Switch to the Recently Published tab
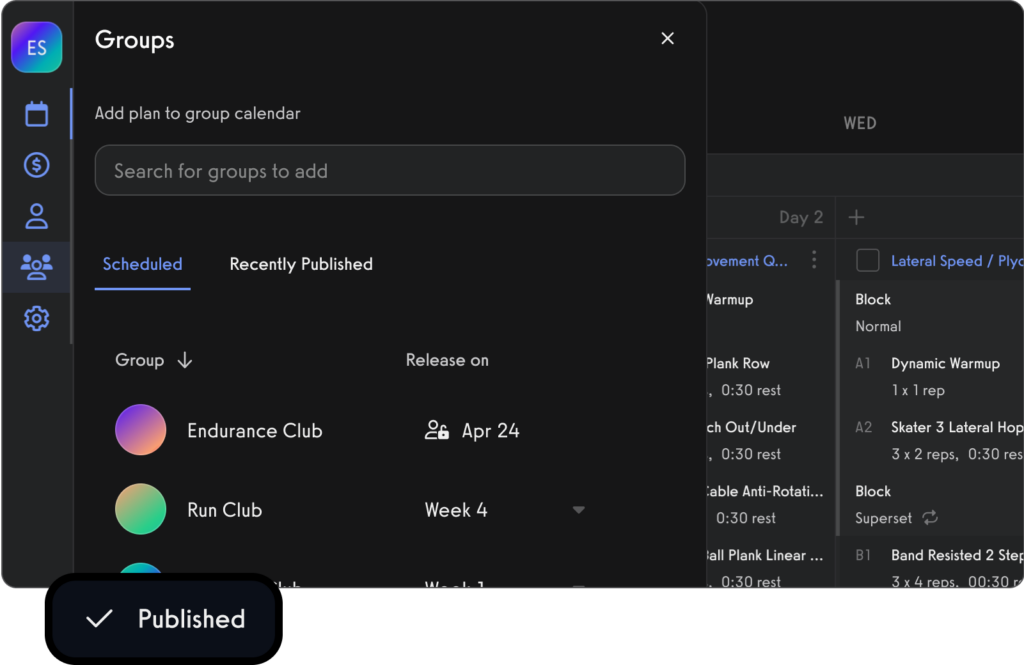 pyautogui.click(x=300, y=264)
